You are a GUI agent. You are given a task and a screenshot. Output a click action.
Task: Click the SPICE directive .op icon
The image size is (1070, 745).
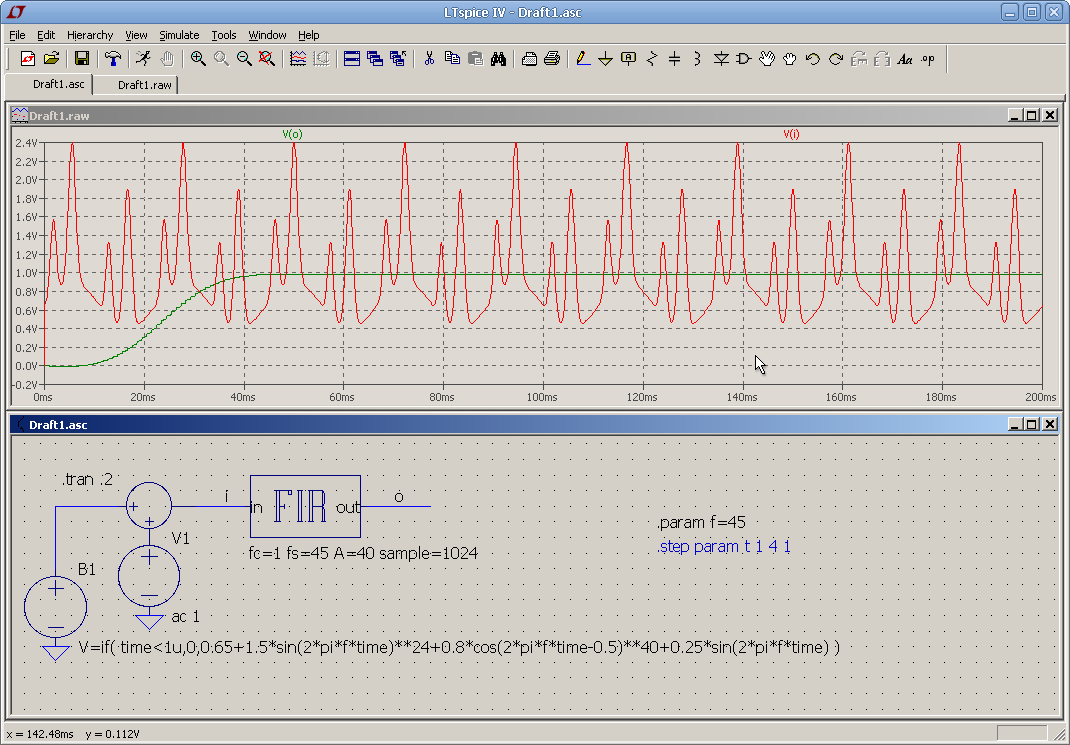coord(929,59)
